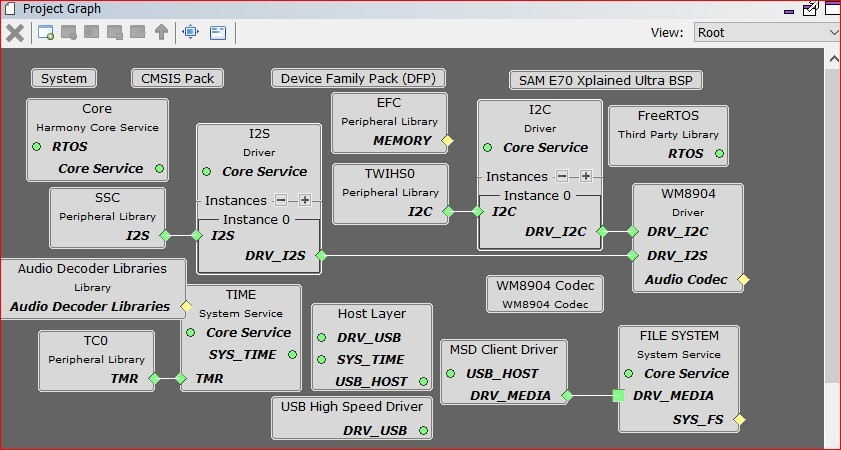Click the green DRV_MEDIA square on FILE SYSTEM
Screen dimensions: 841x450
tap(618, 396)
